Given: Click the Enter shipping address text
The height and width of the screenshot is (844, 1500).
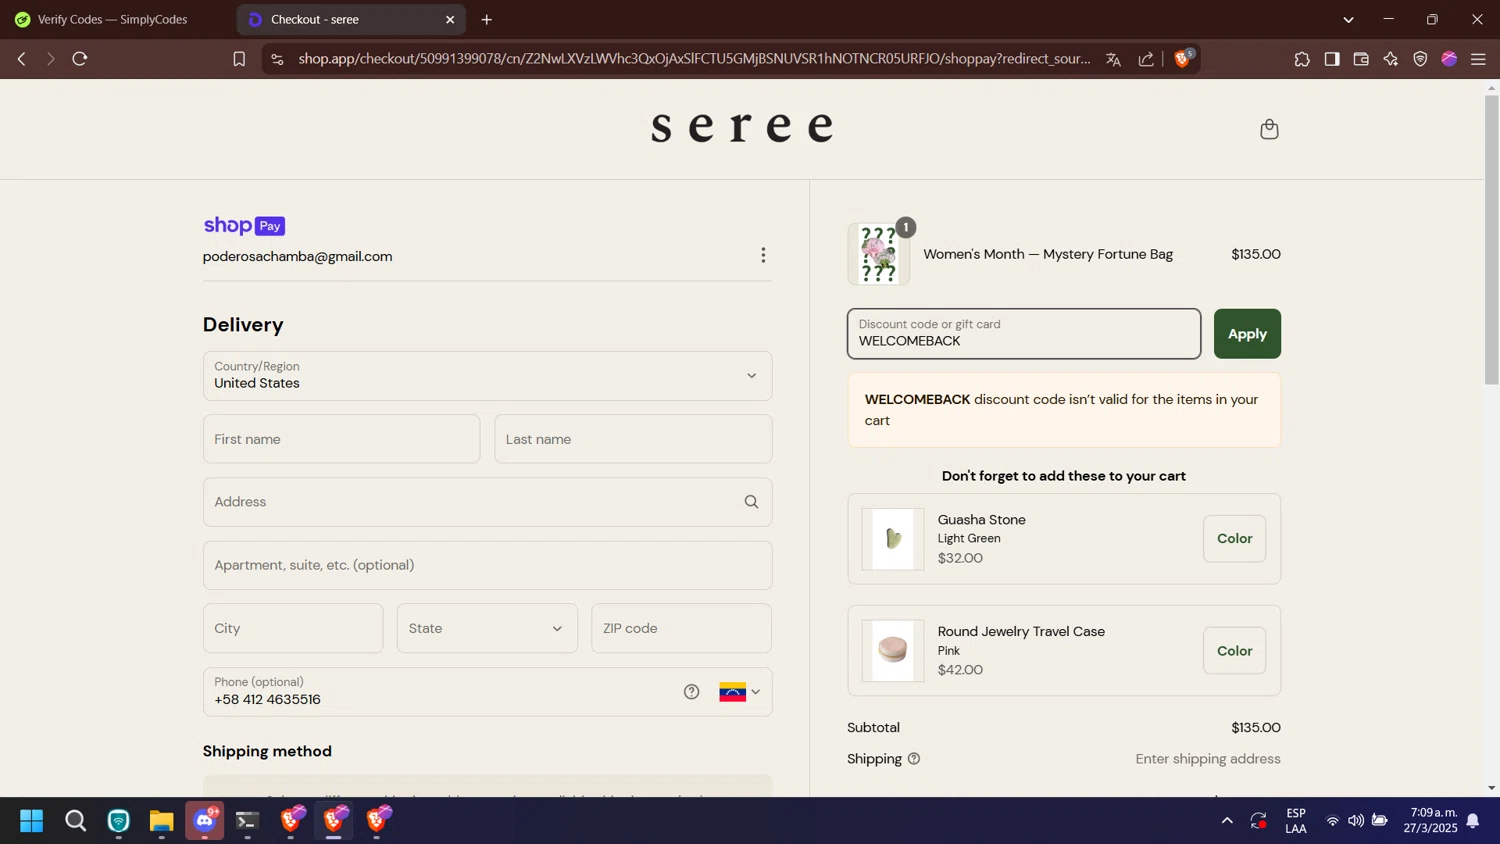Looking at the screenshot, I should (x=1208, y=759).
